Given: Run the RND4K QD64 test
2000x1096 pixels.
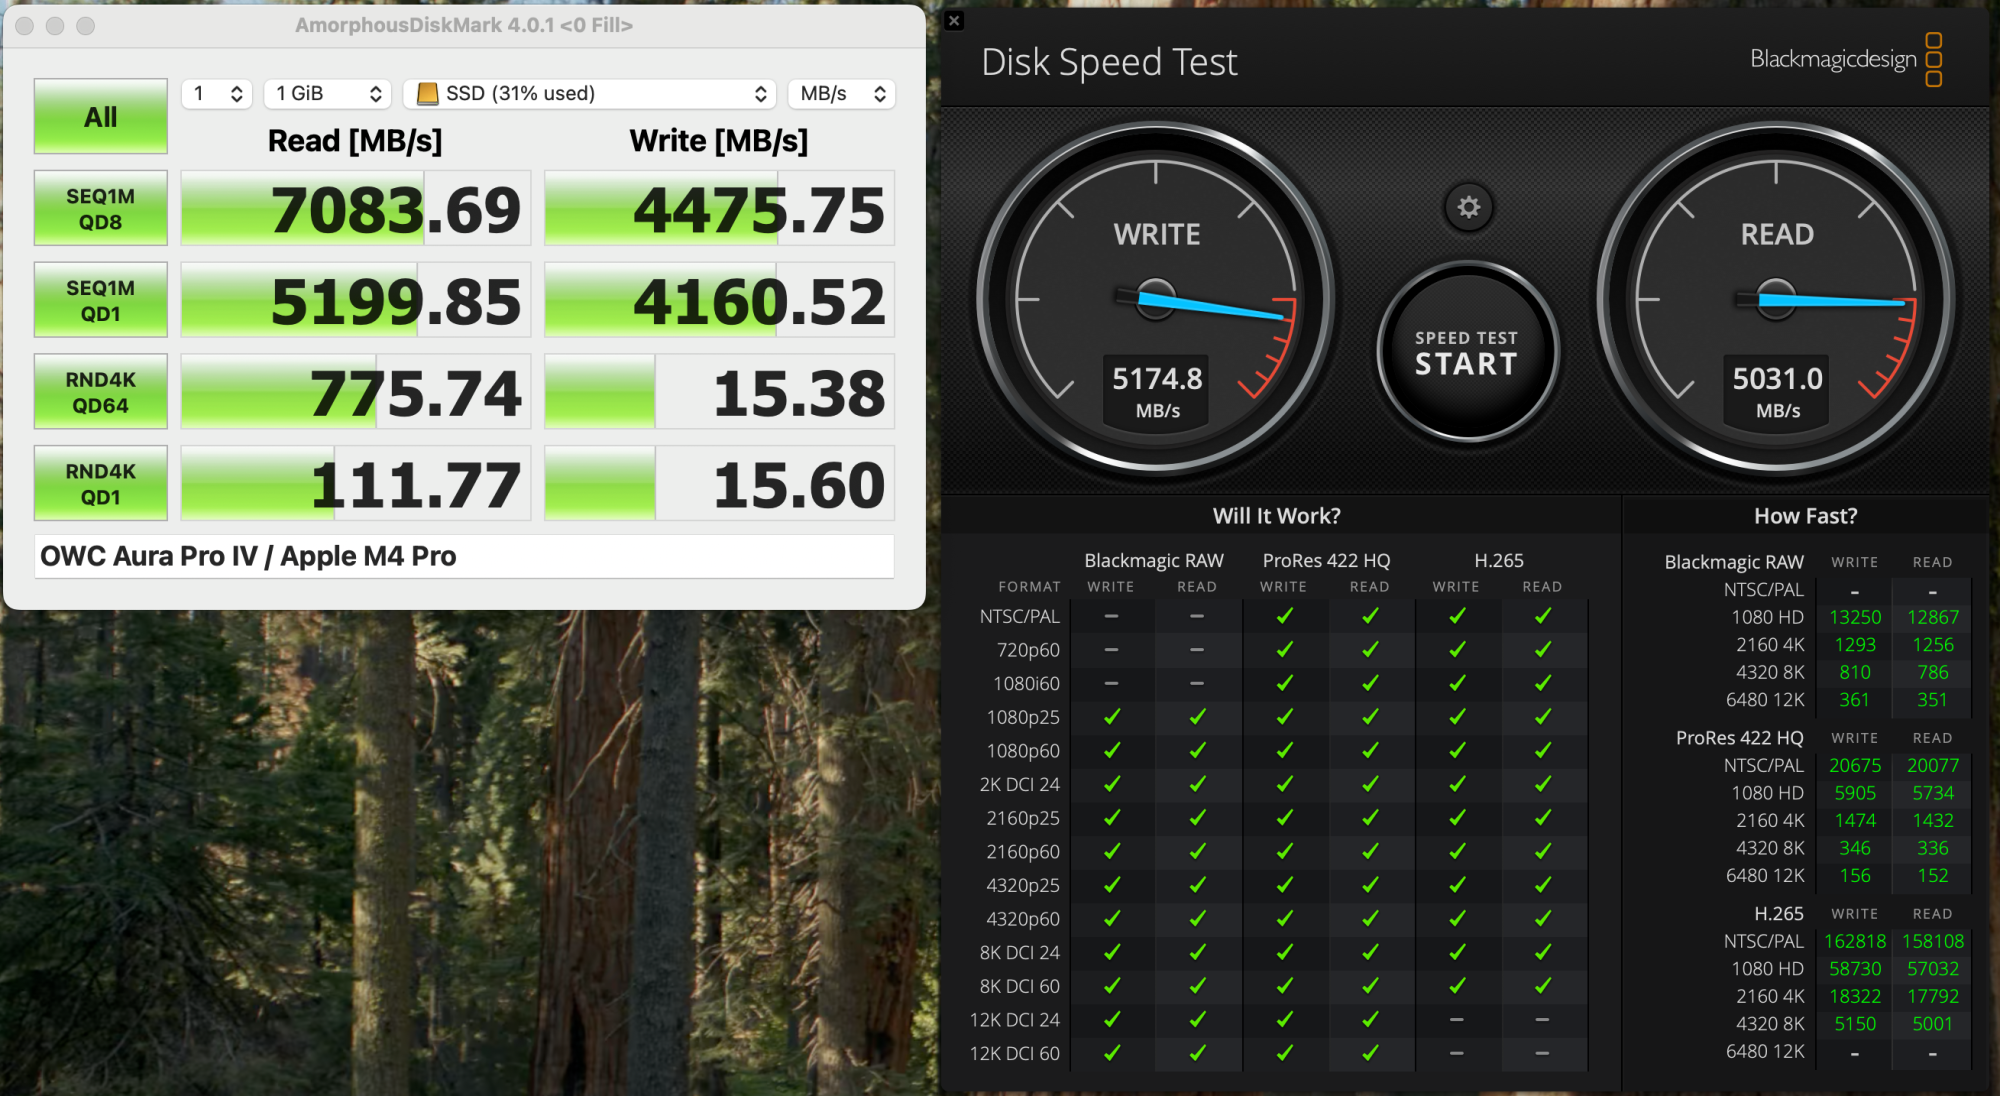Looking at the screenshot, I should coord(101,392).
